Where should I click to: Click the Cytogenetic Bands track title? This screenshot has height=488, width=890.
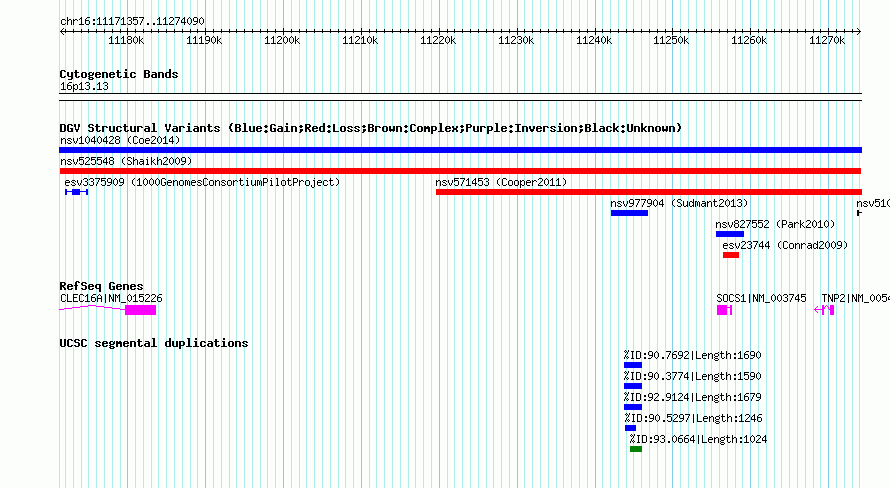[119, 74]
